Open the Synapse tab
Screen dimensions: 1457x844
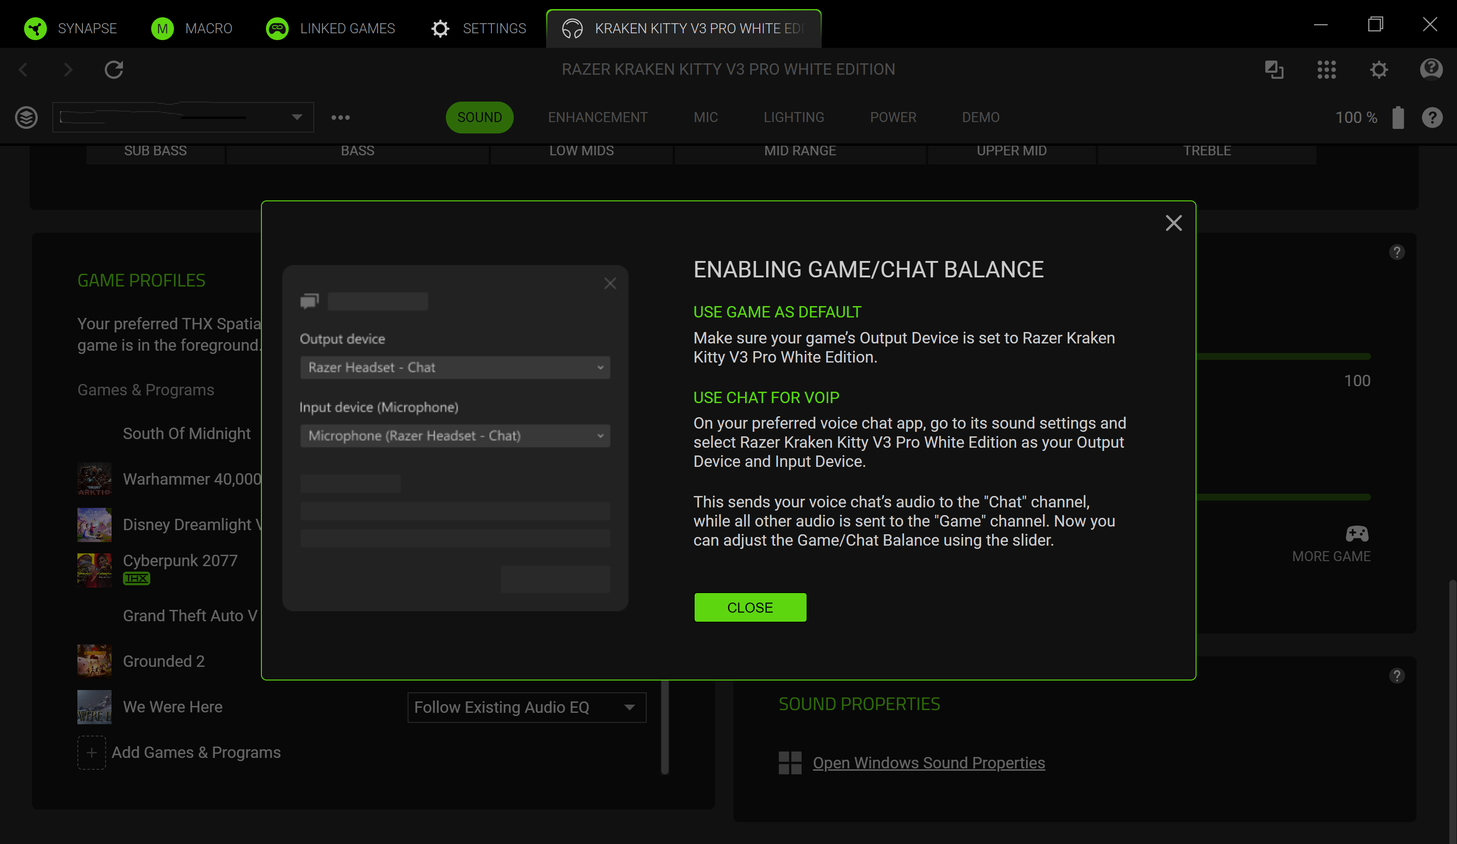(70, 28)
